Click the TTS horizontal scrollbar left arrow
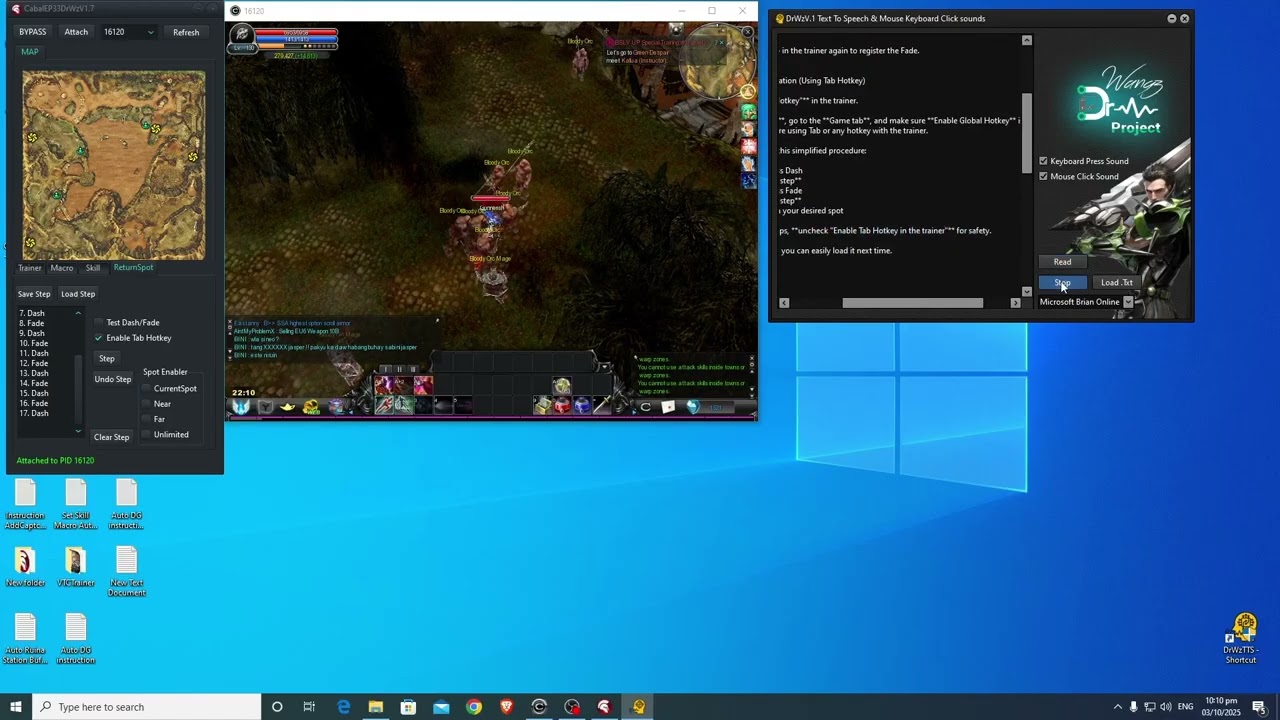The height and width of the screenshot is (720, 1280). [784, 303]
